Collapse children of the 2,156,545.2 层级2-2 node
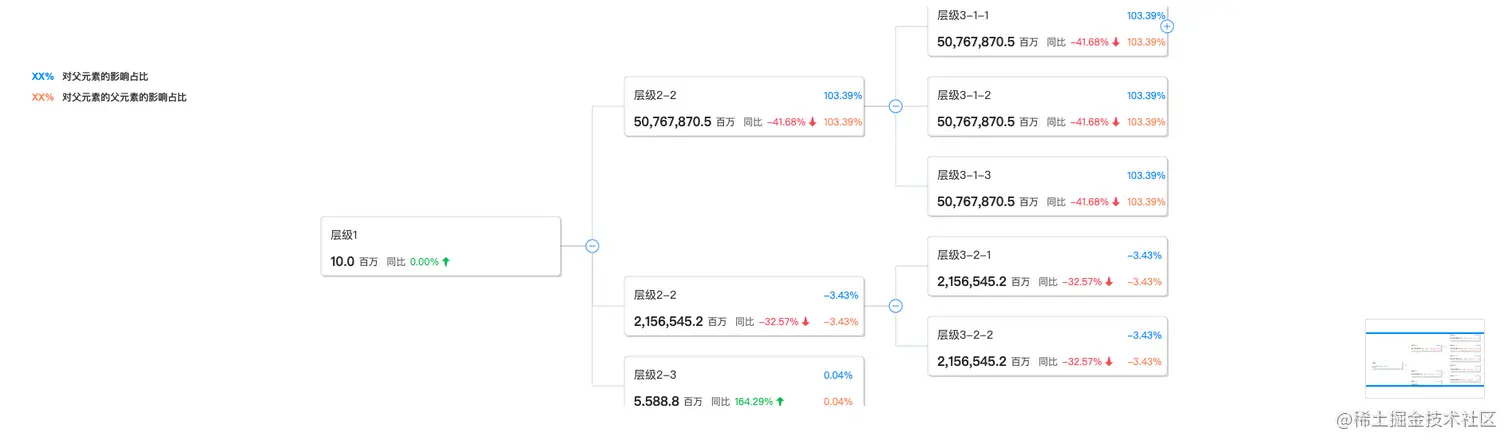Screen dimensions: 1512x445 point(895,306)
